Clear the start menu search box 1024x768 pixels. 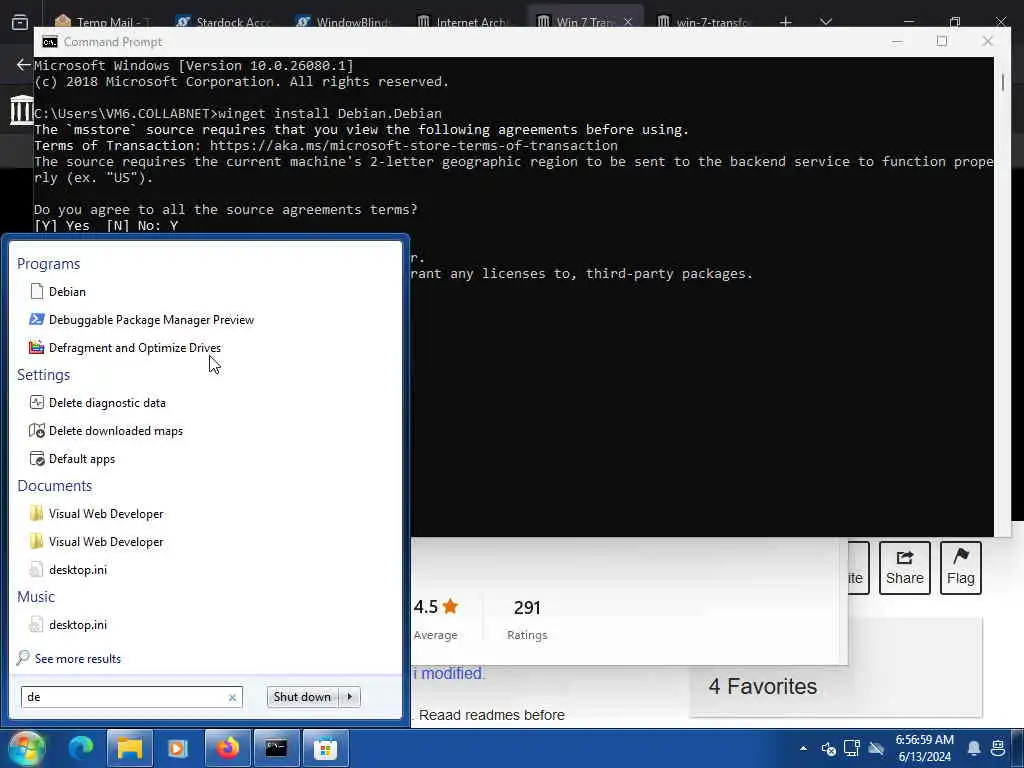(x=232, y=697)
